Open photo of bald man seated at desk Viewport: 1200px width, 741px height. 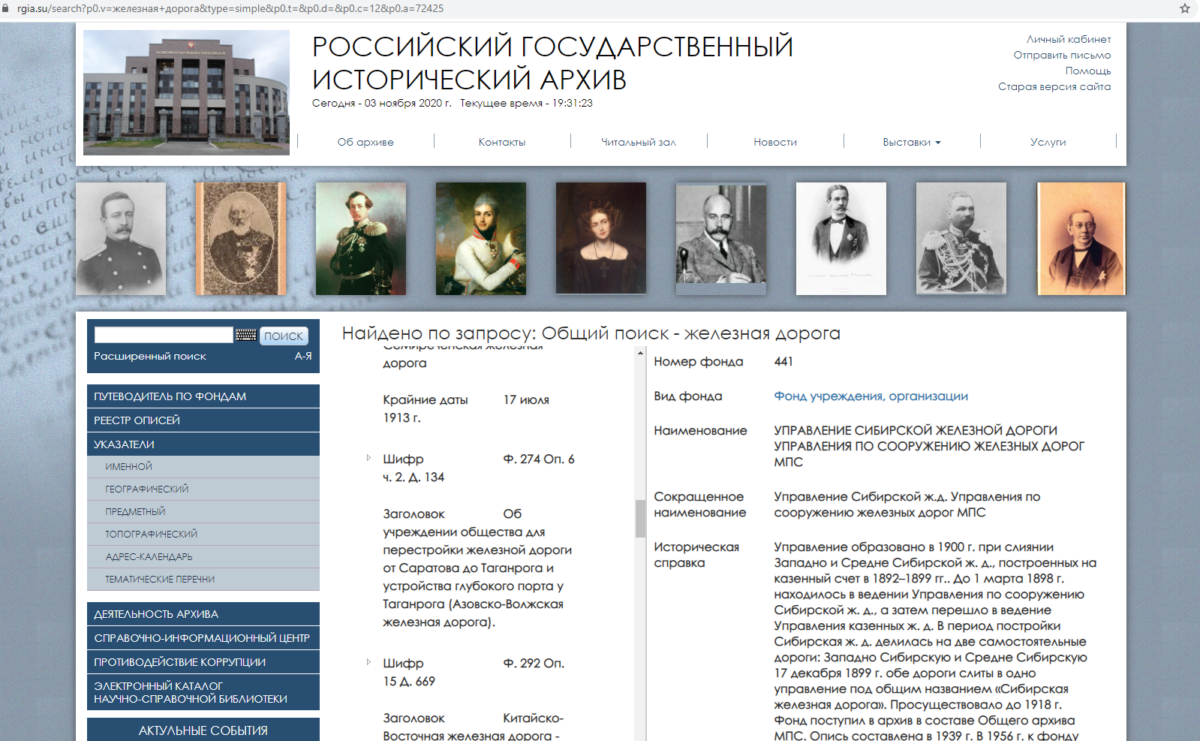point(721,238)
